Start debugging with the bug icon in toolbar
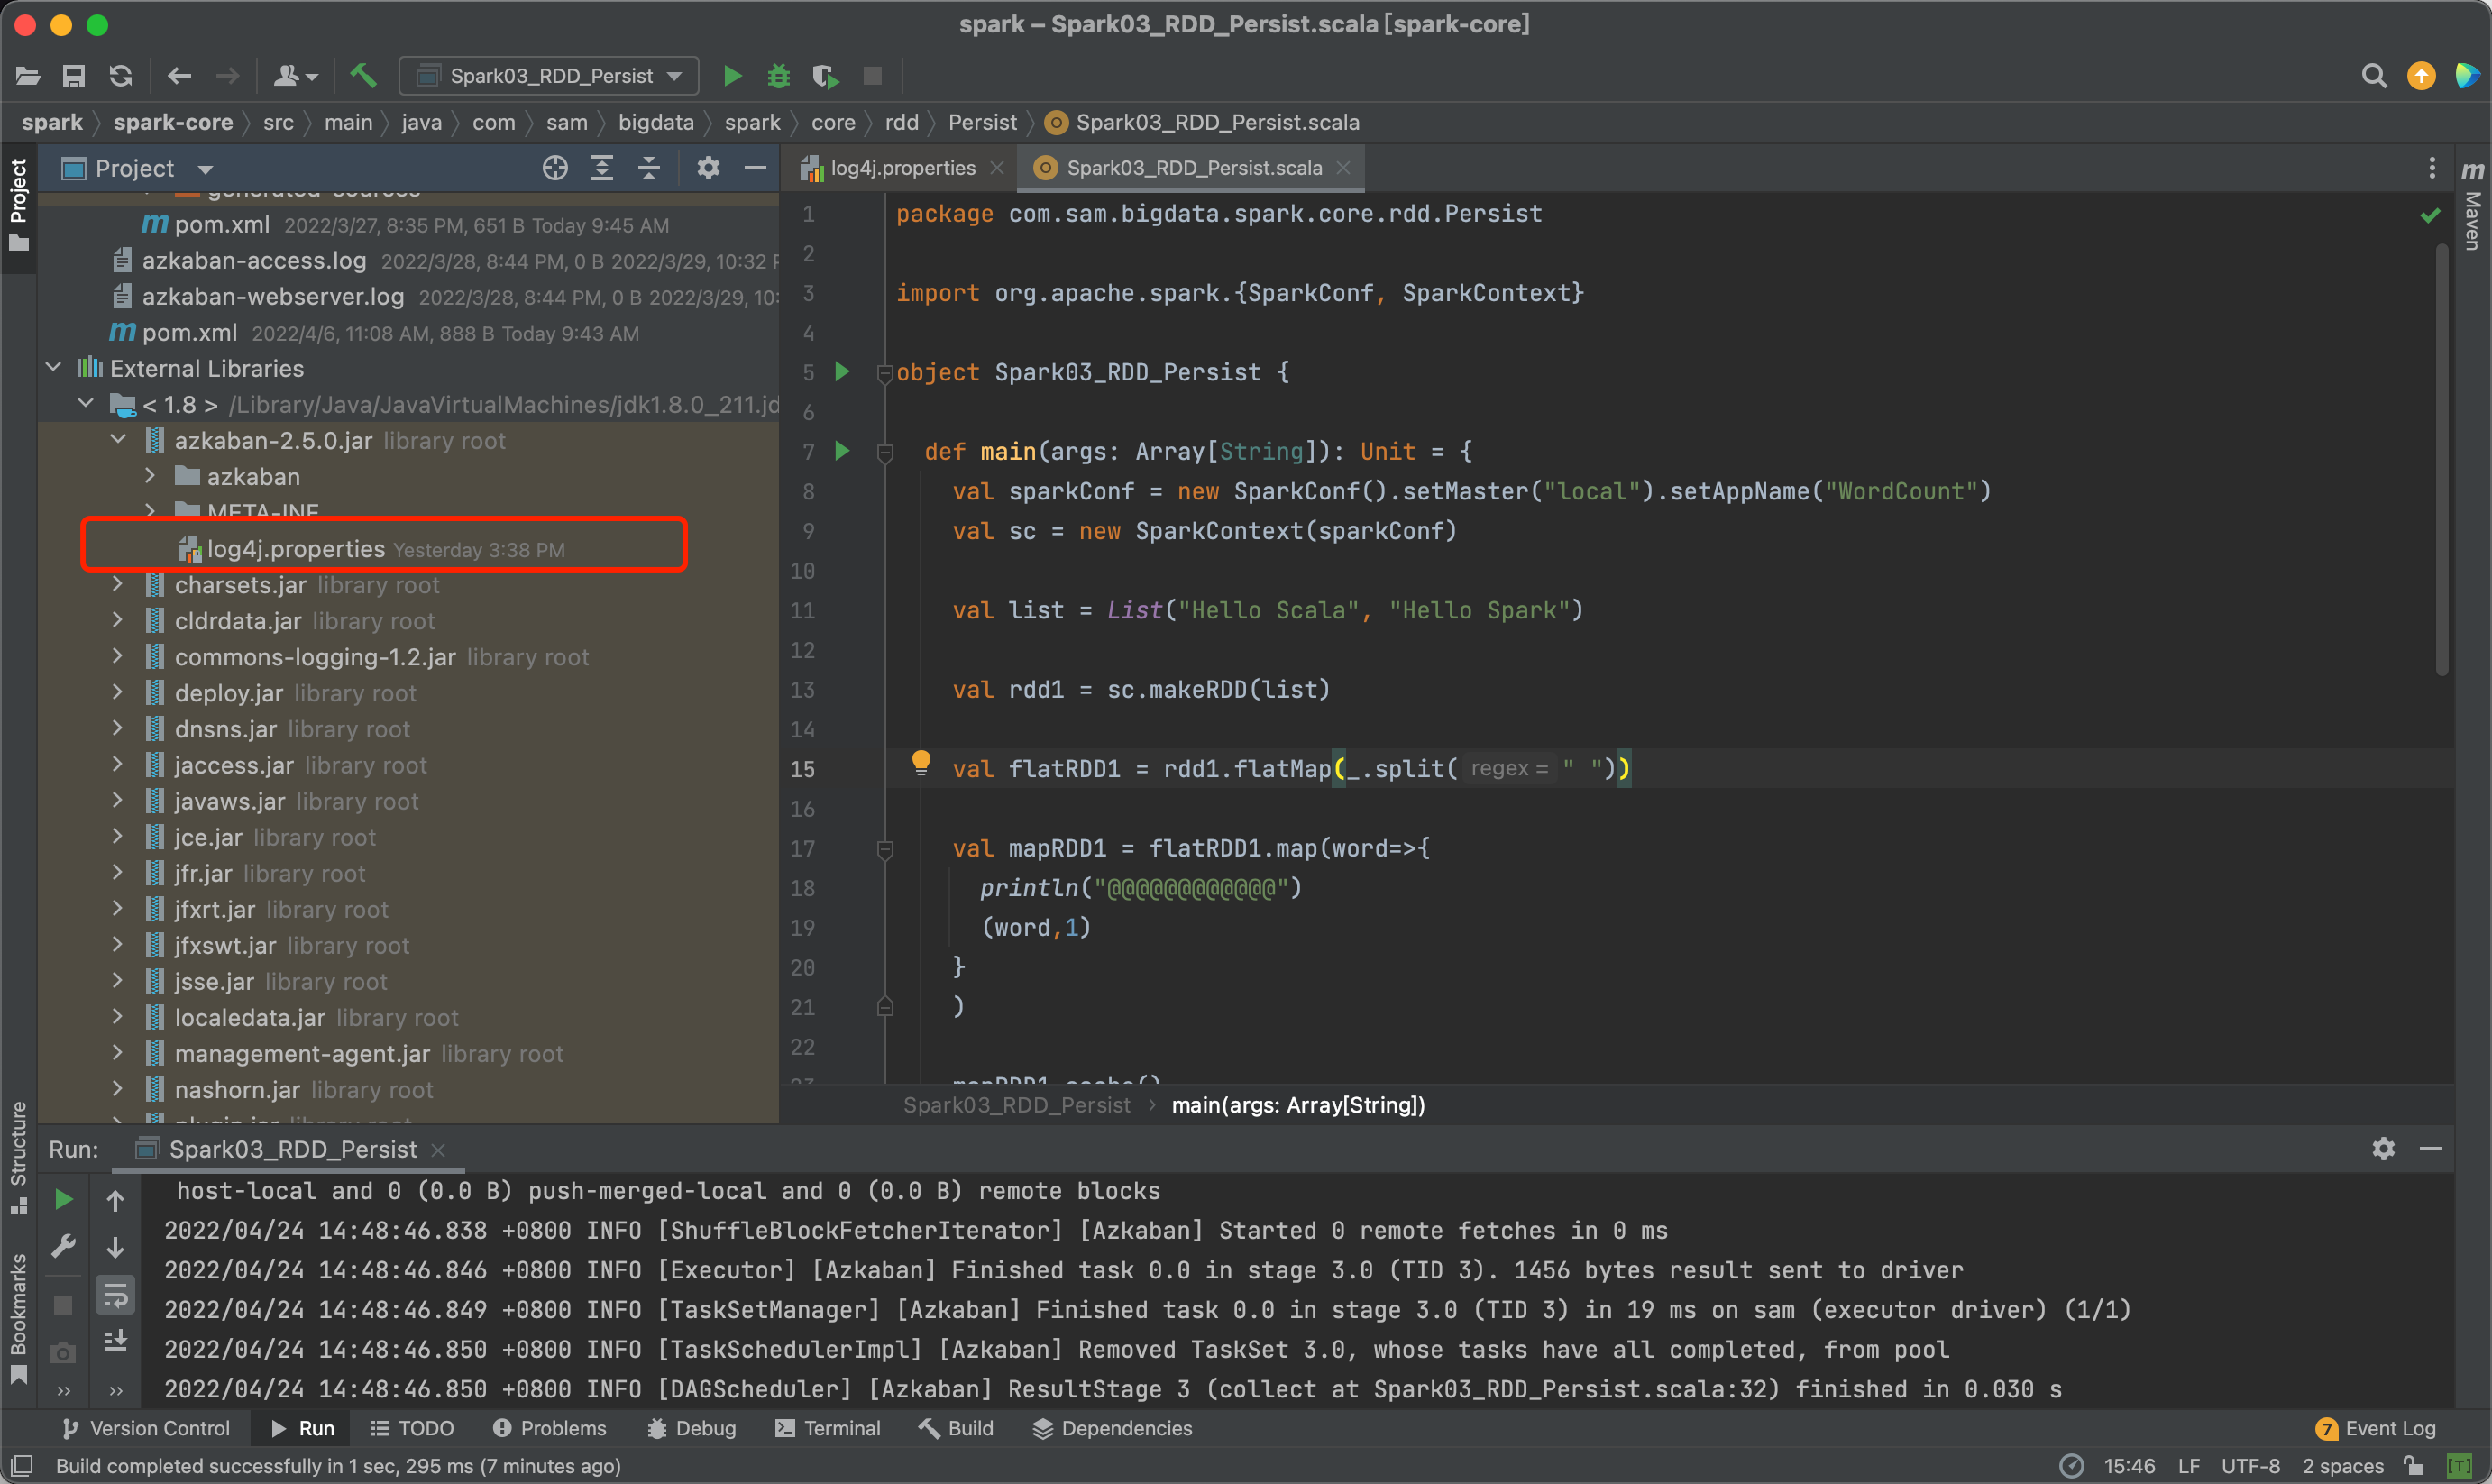Screen dimensions: 2492x1484 [x=779, y=76]
